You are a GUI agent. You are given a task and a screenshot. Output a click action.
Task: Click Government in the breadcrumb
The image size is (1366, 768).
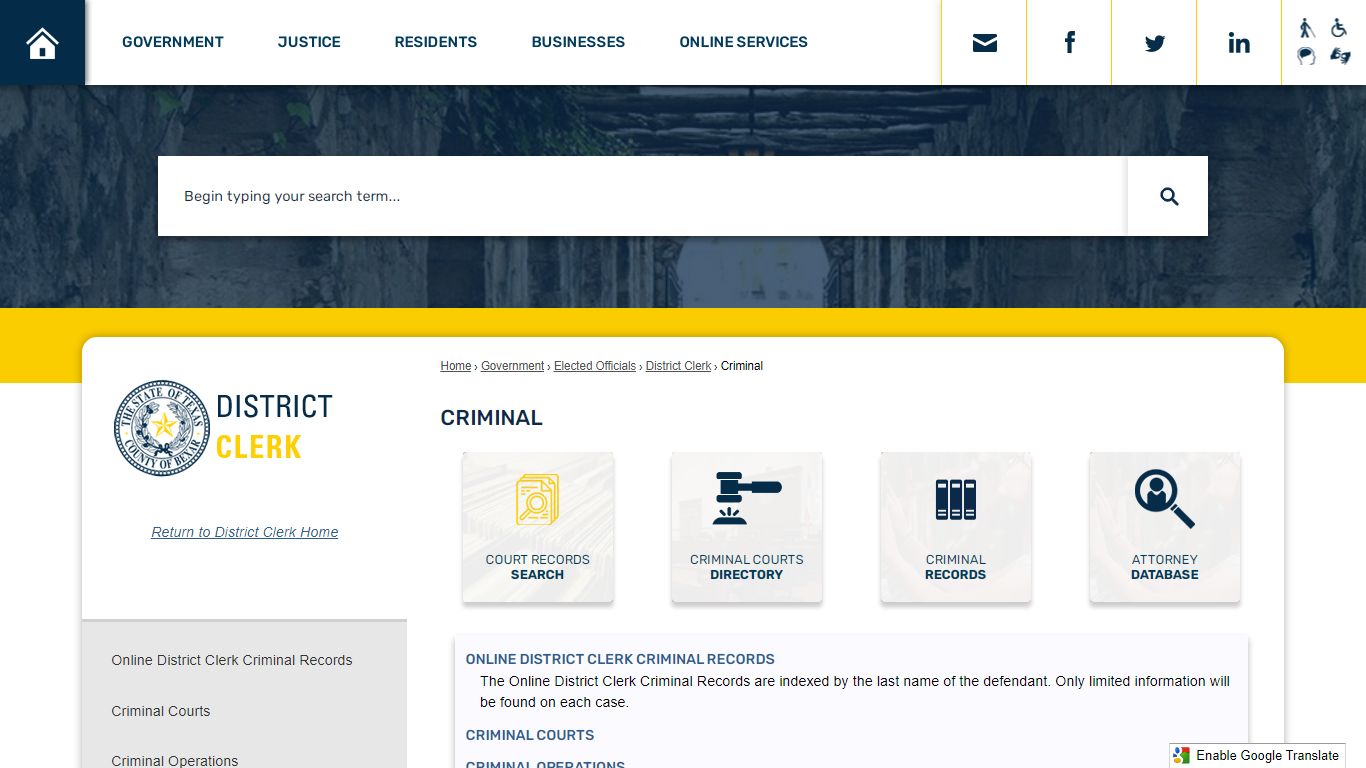(513, 366)
